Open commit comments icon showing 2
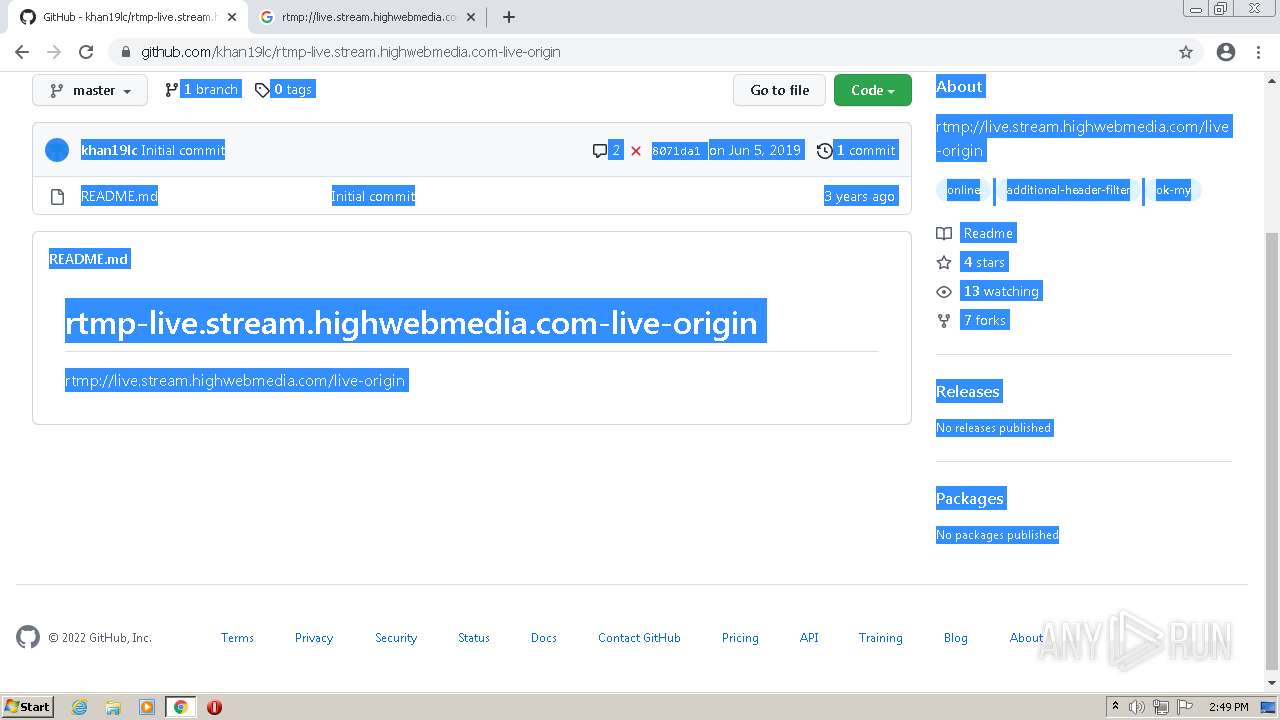 606,150
